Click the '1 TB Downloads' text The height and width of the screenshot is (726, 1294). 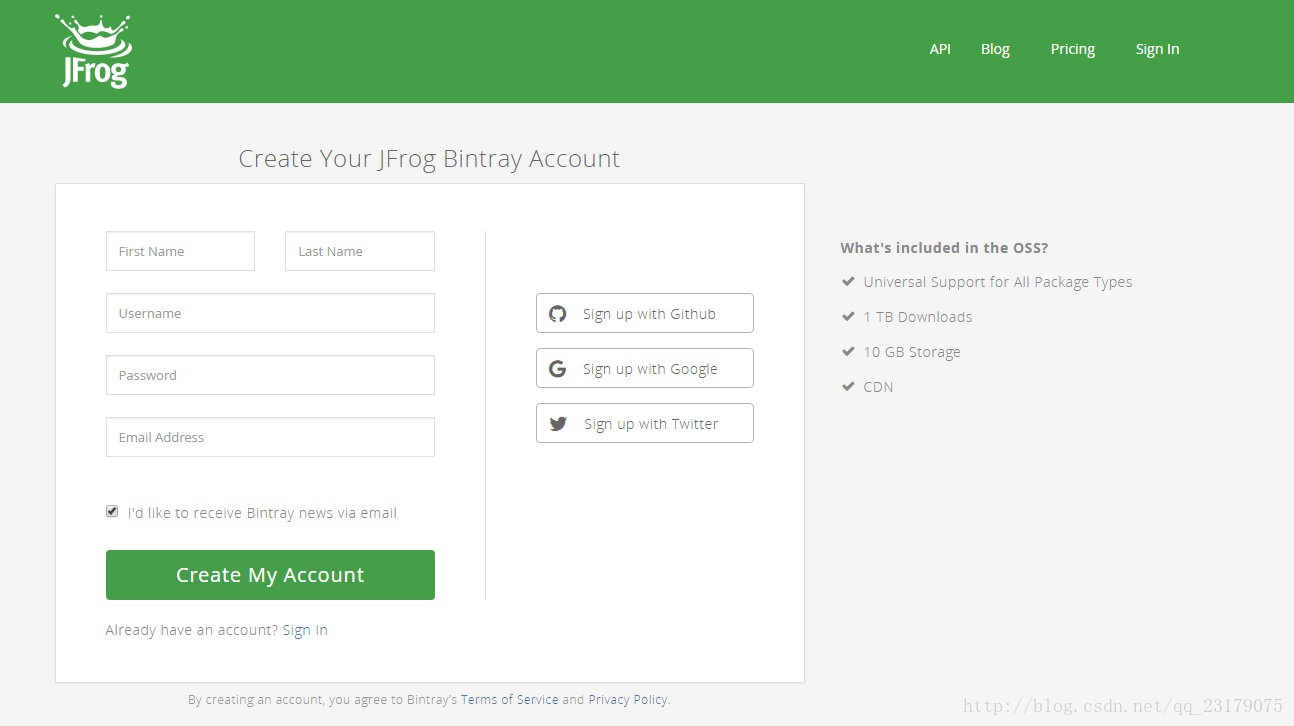(918, 317)
